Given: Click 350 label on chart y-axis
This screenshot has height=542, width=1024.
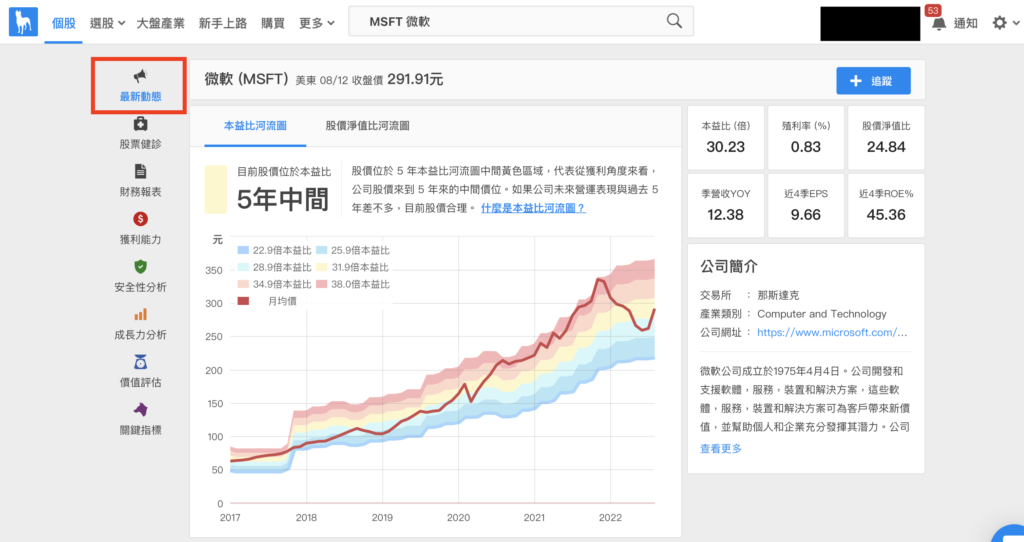Looking at the screenshot, I should 214,270.
